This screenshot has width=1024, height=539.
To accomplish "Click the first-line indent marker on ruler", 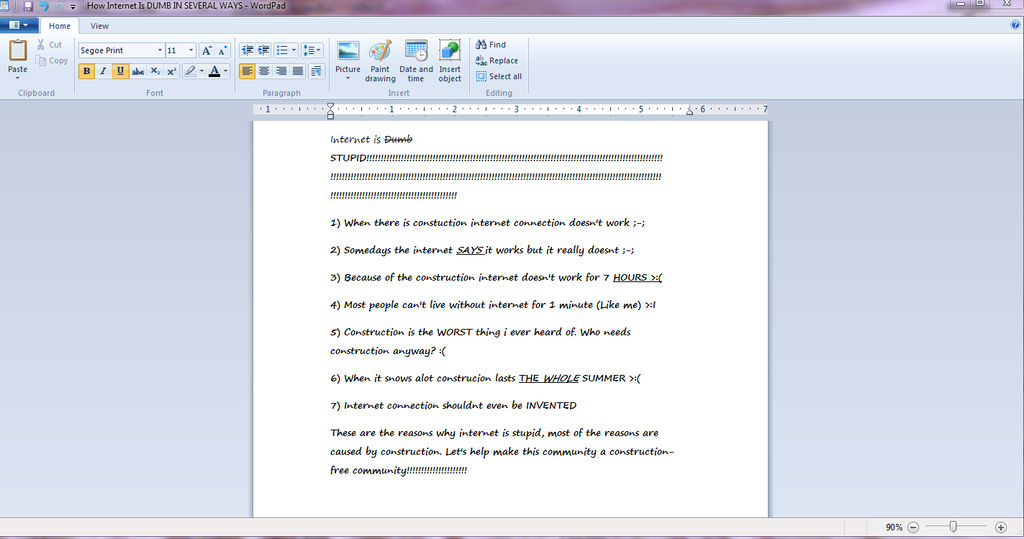I will pyautogui.click(x=330, y=106).
